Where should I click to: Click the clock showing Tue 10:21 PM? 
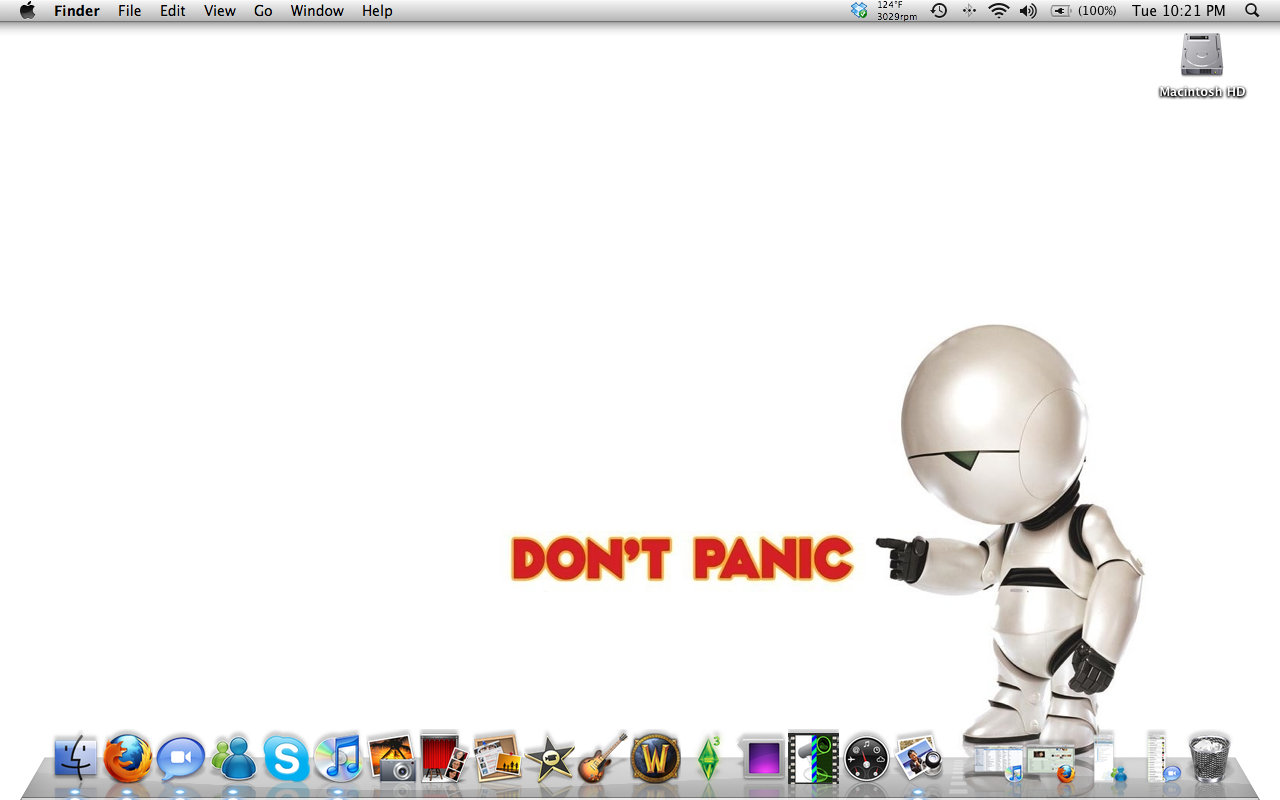pos(1178,11)
